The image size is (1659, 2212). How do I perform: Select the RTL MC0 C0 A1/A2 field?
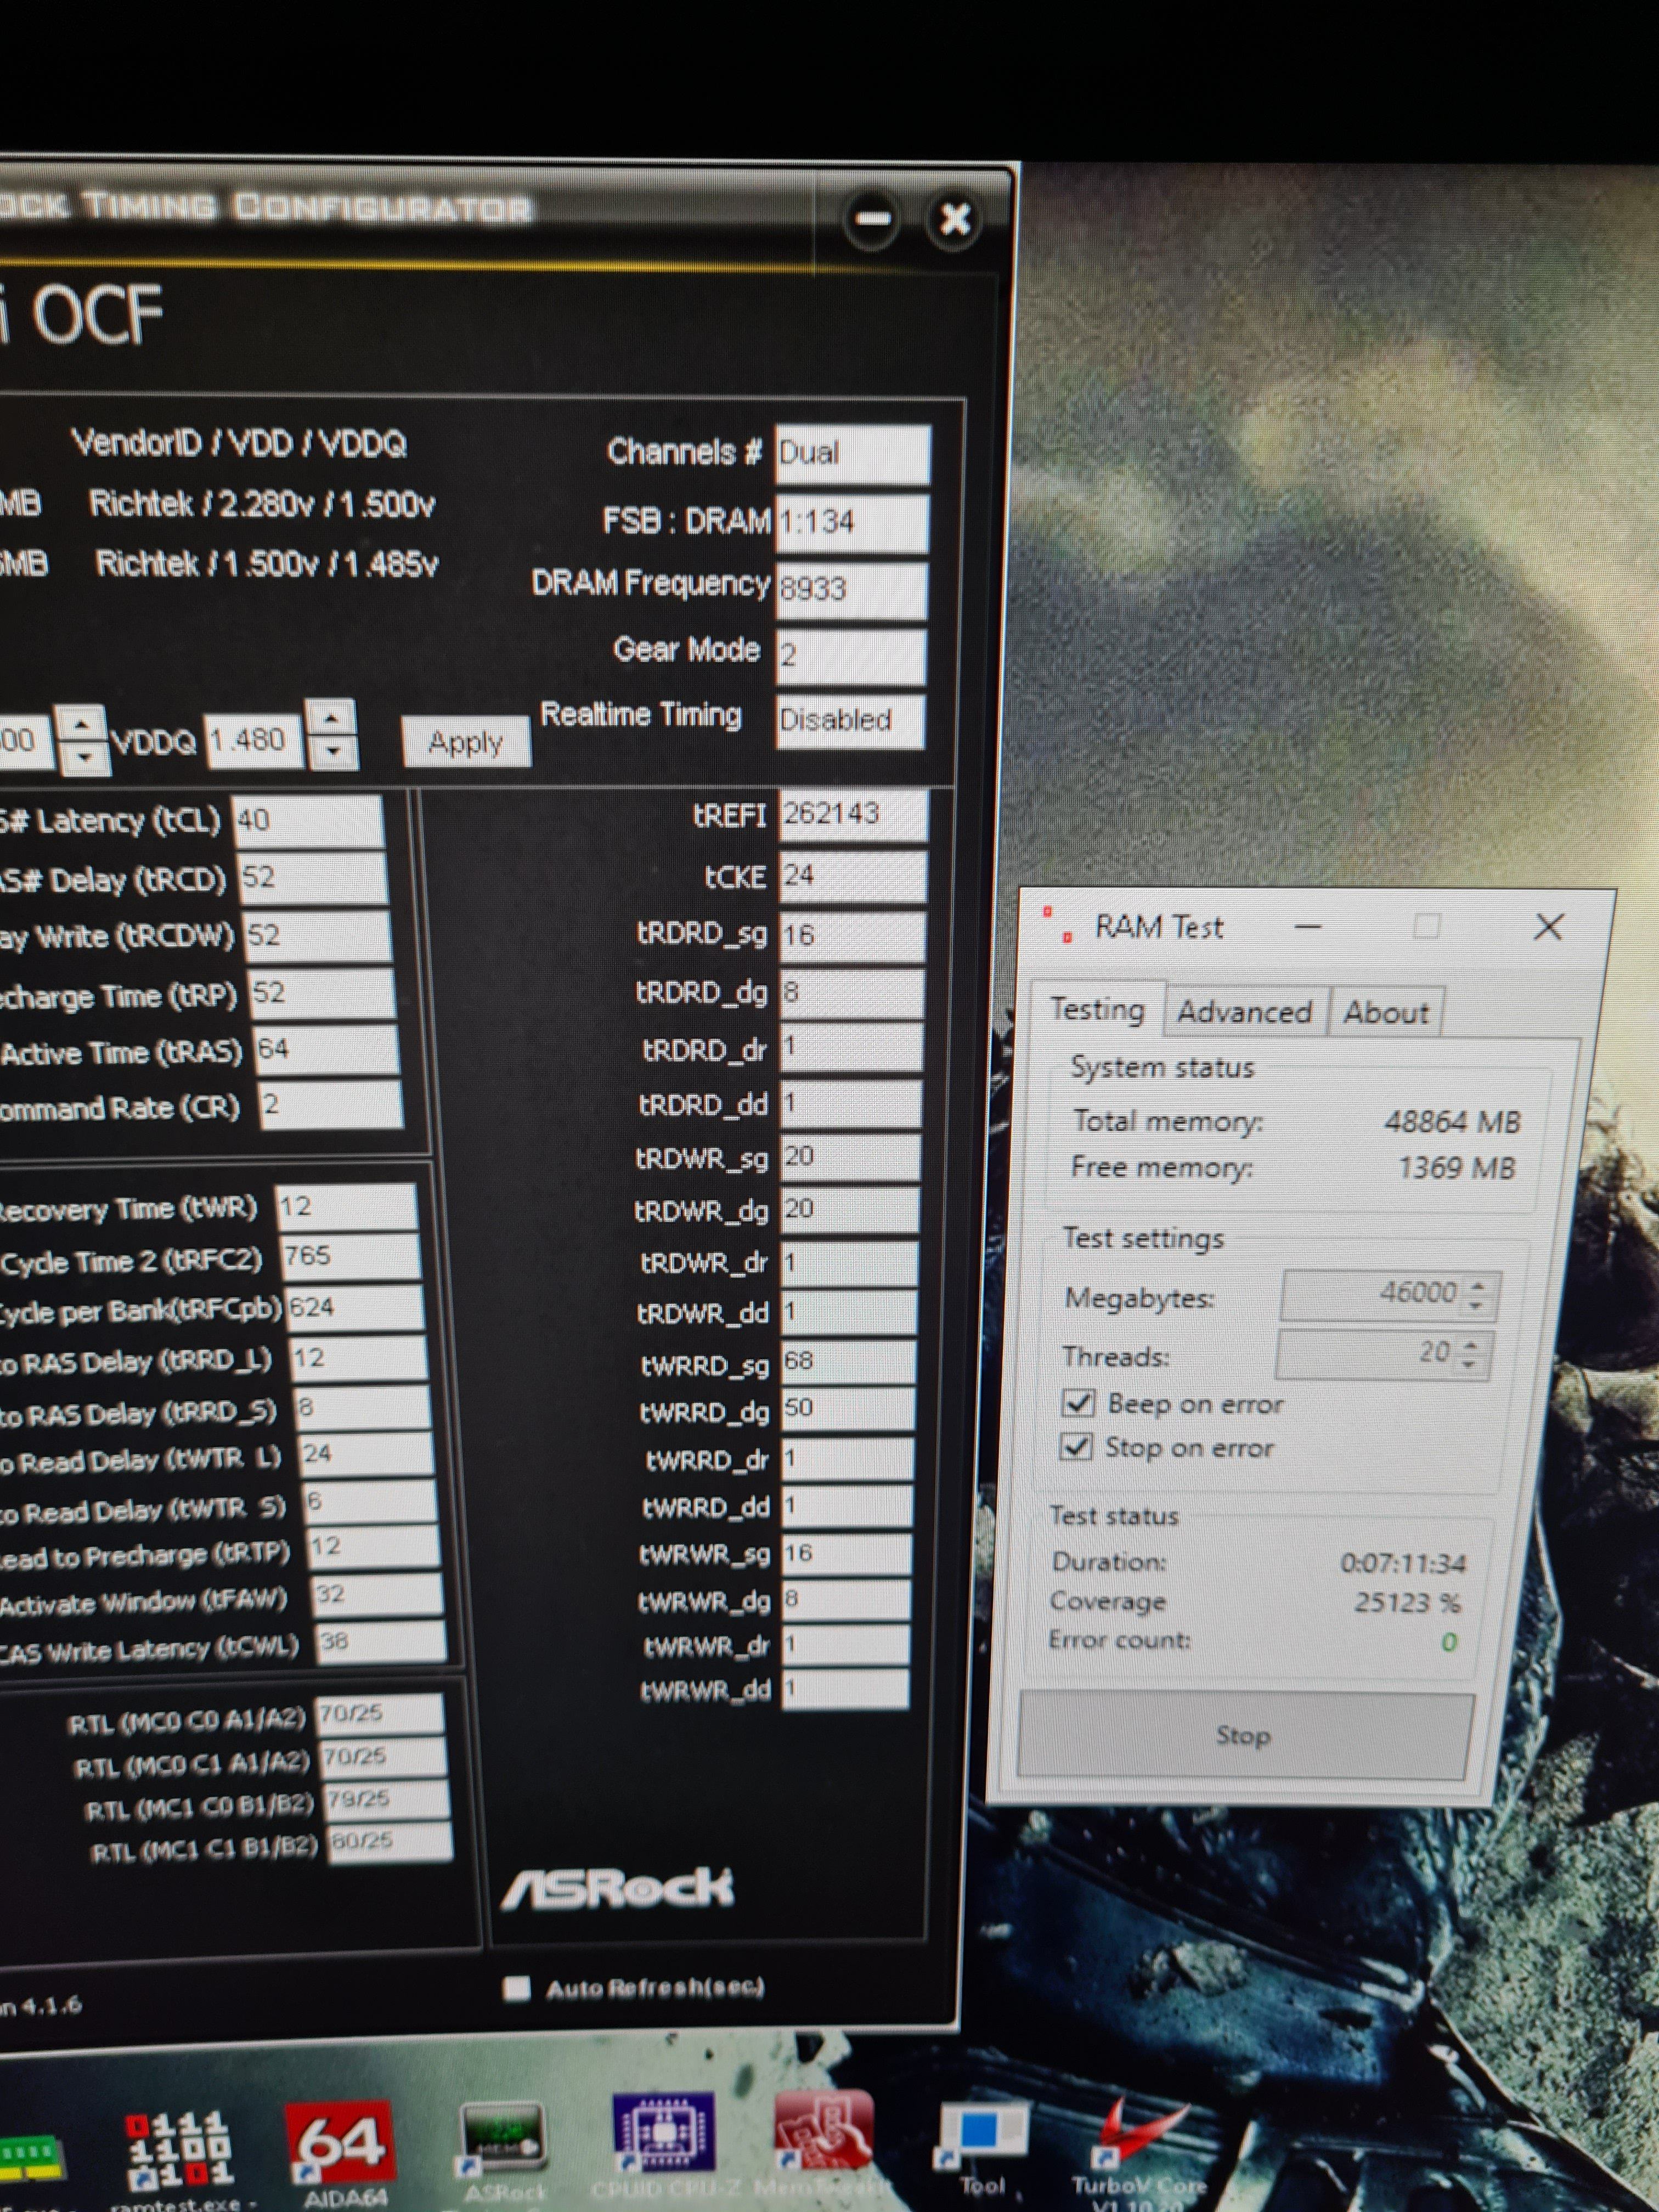click(380, 1714)
